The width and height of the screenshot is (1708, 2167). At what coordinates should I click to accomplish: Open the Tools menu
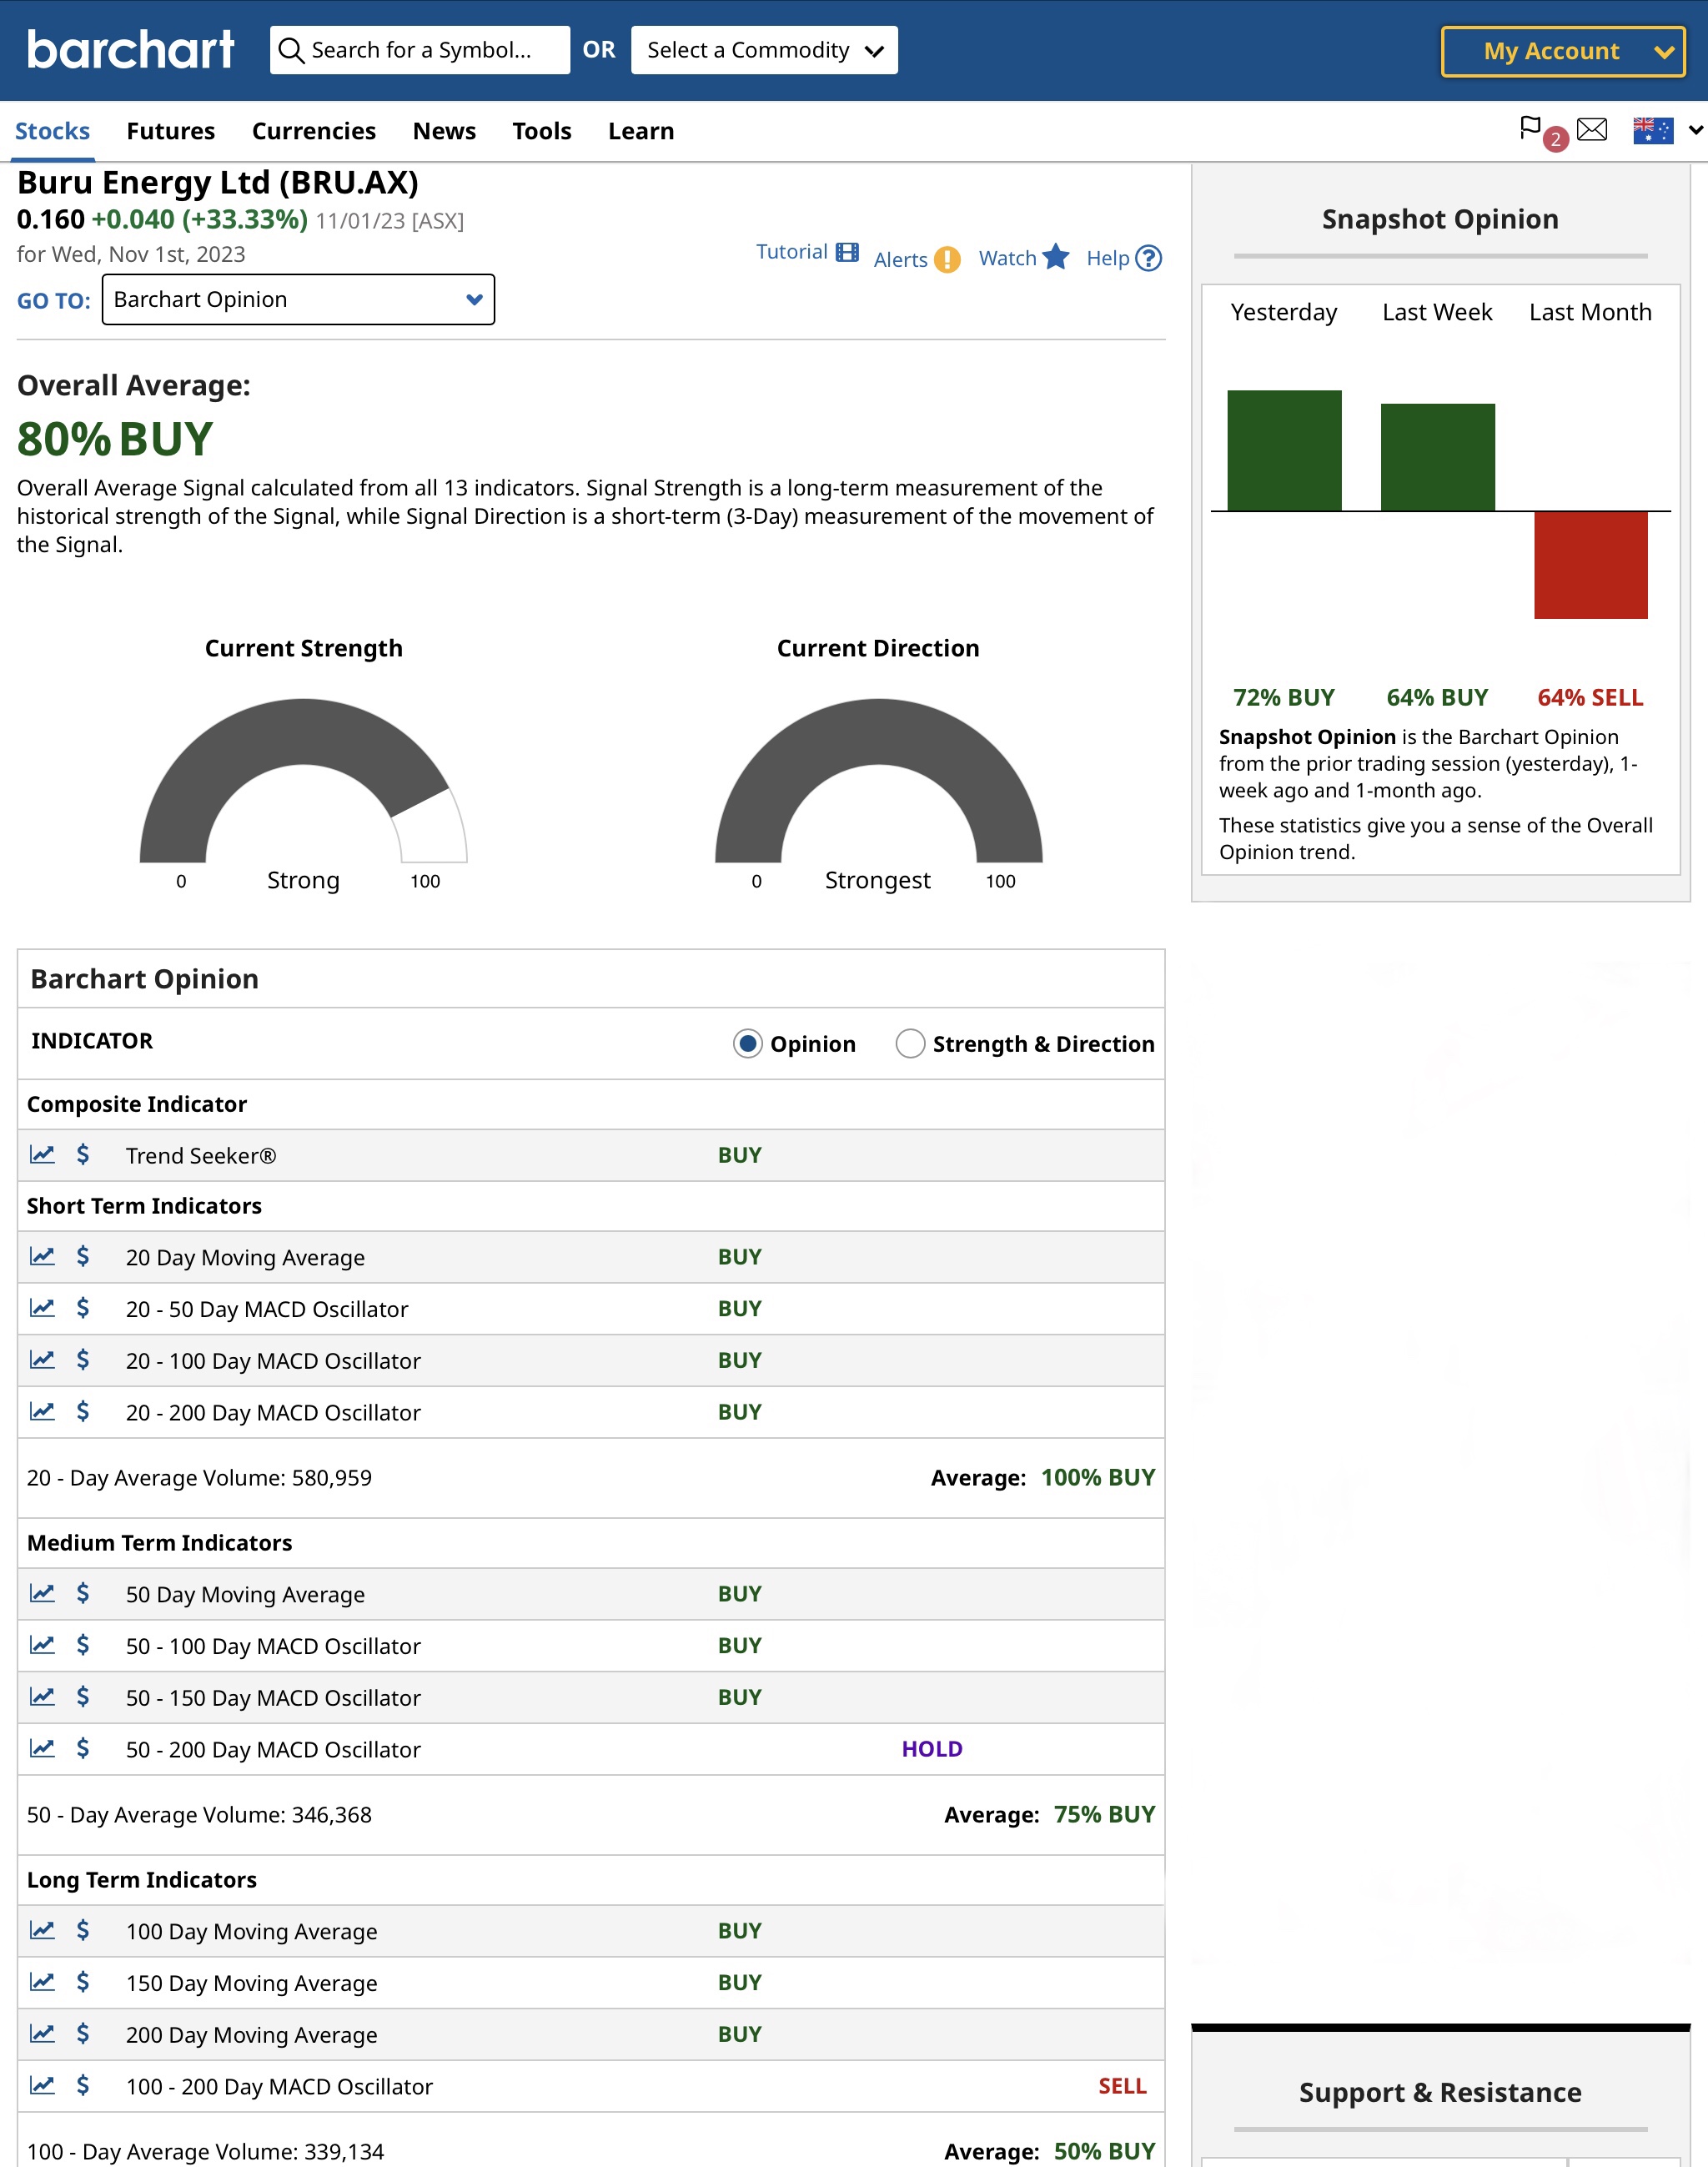(542, 131)
